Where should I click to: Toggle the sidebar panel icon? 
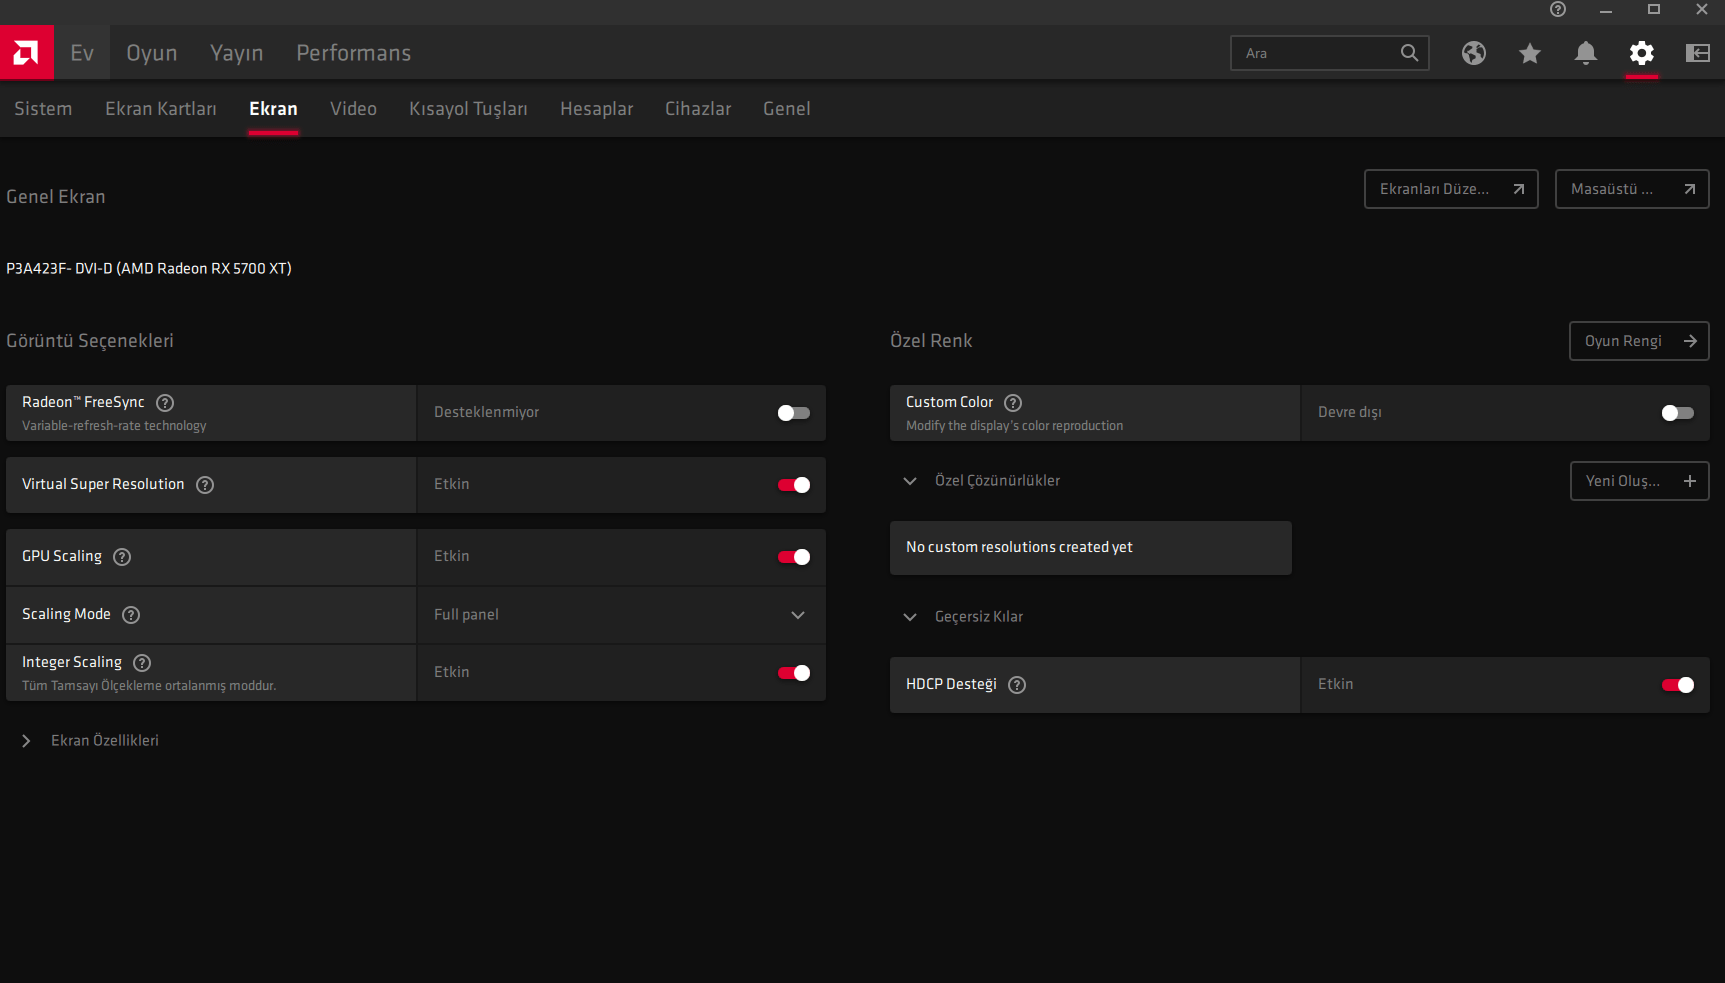coord(1697,53)
